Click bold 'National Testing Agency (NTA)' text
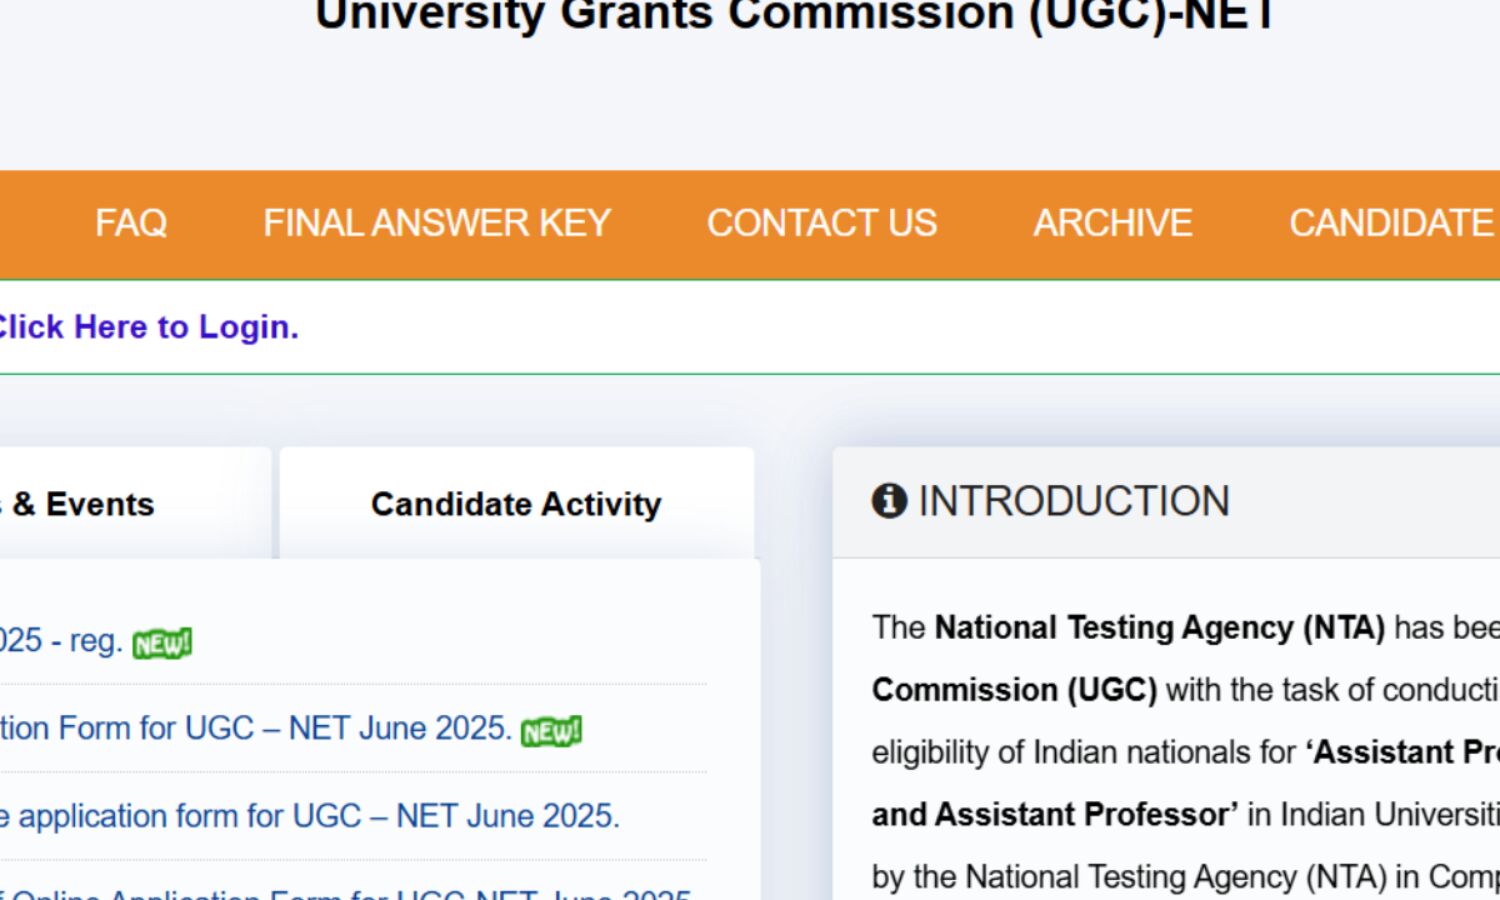 [1159, 627]
